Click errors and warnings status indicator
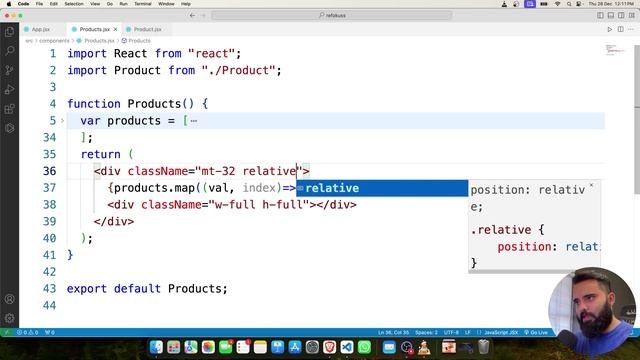Screen dimensions: 640x360 tap(27, 332)
